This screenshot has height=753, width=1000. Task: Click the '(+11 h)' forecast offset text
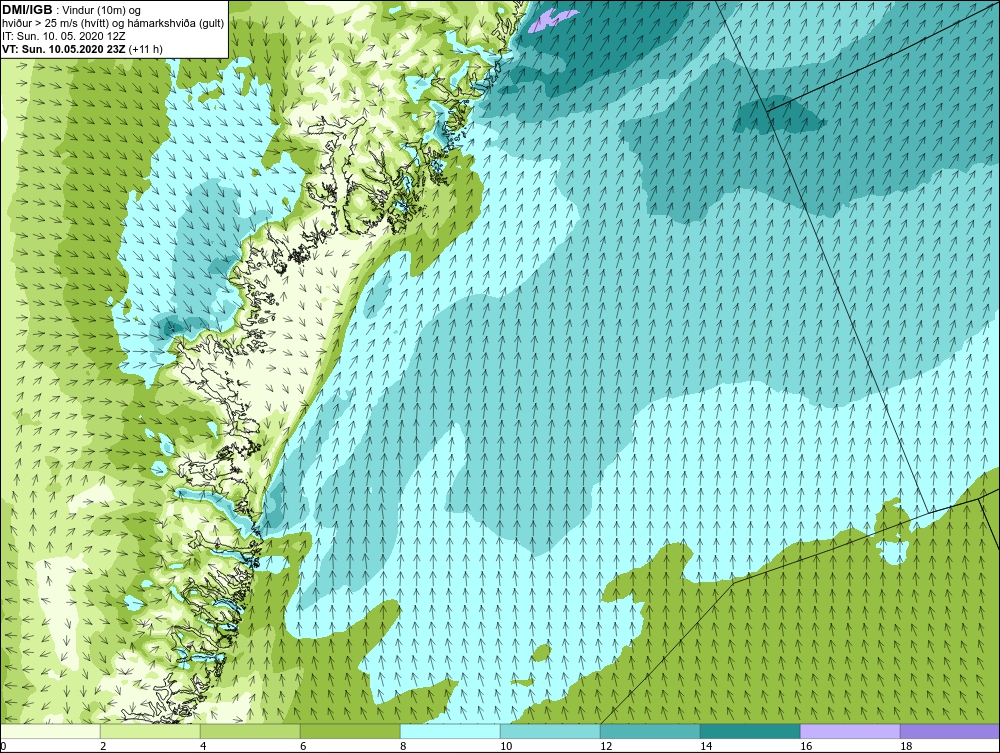click(145, 49)
